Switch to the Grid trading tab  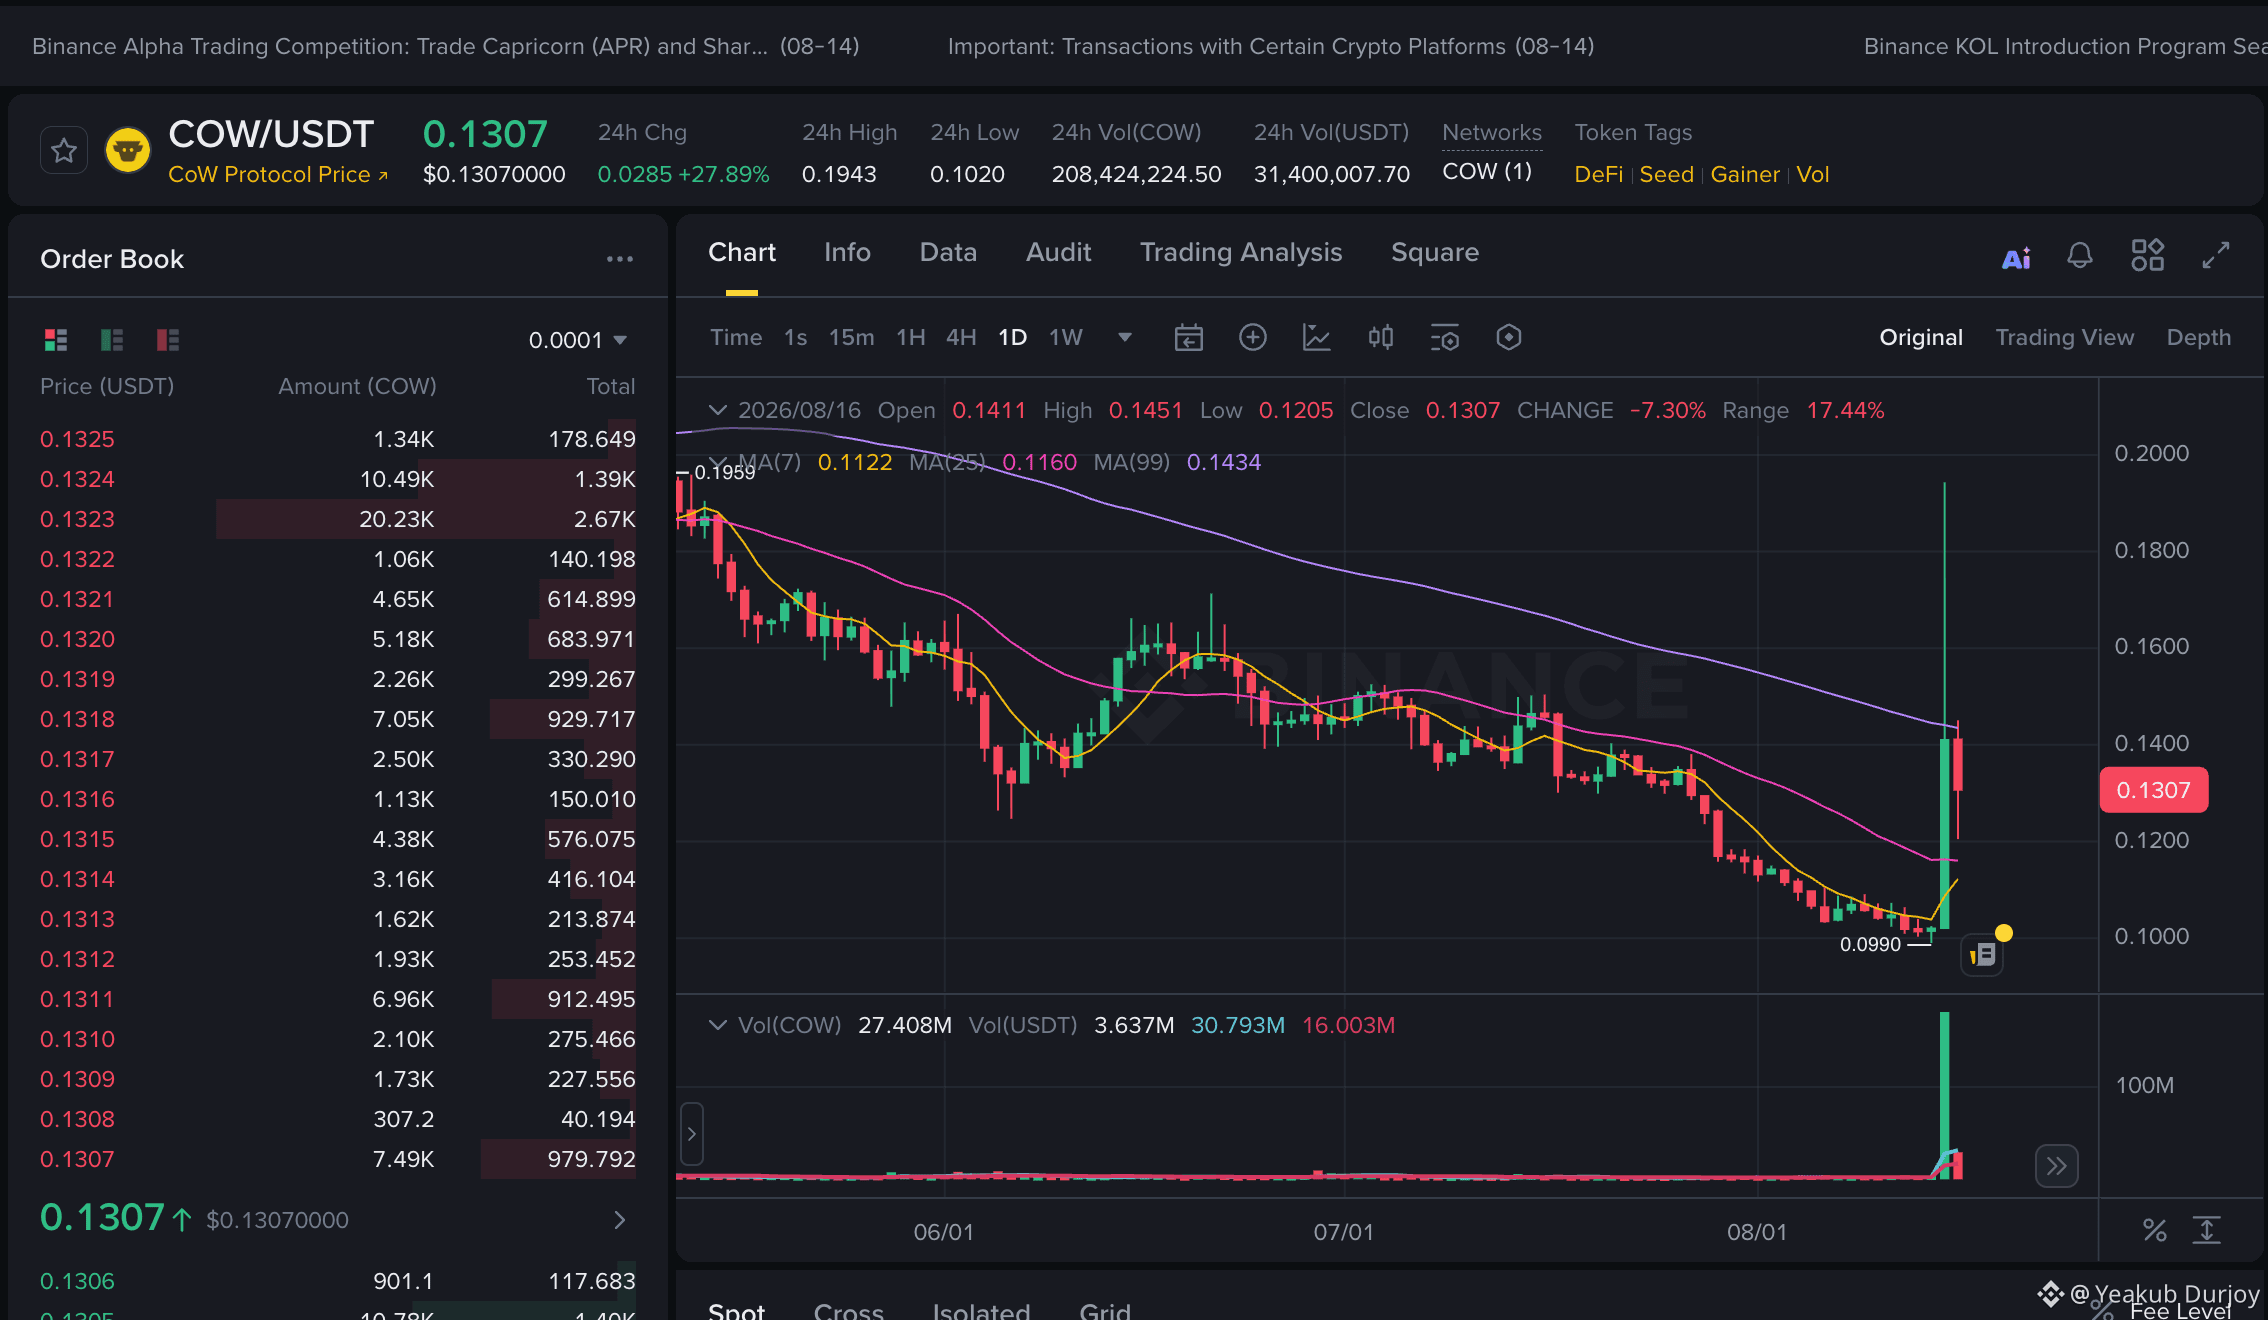click(1105, 1310)
